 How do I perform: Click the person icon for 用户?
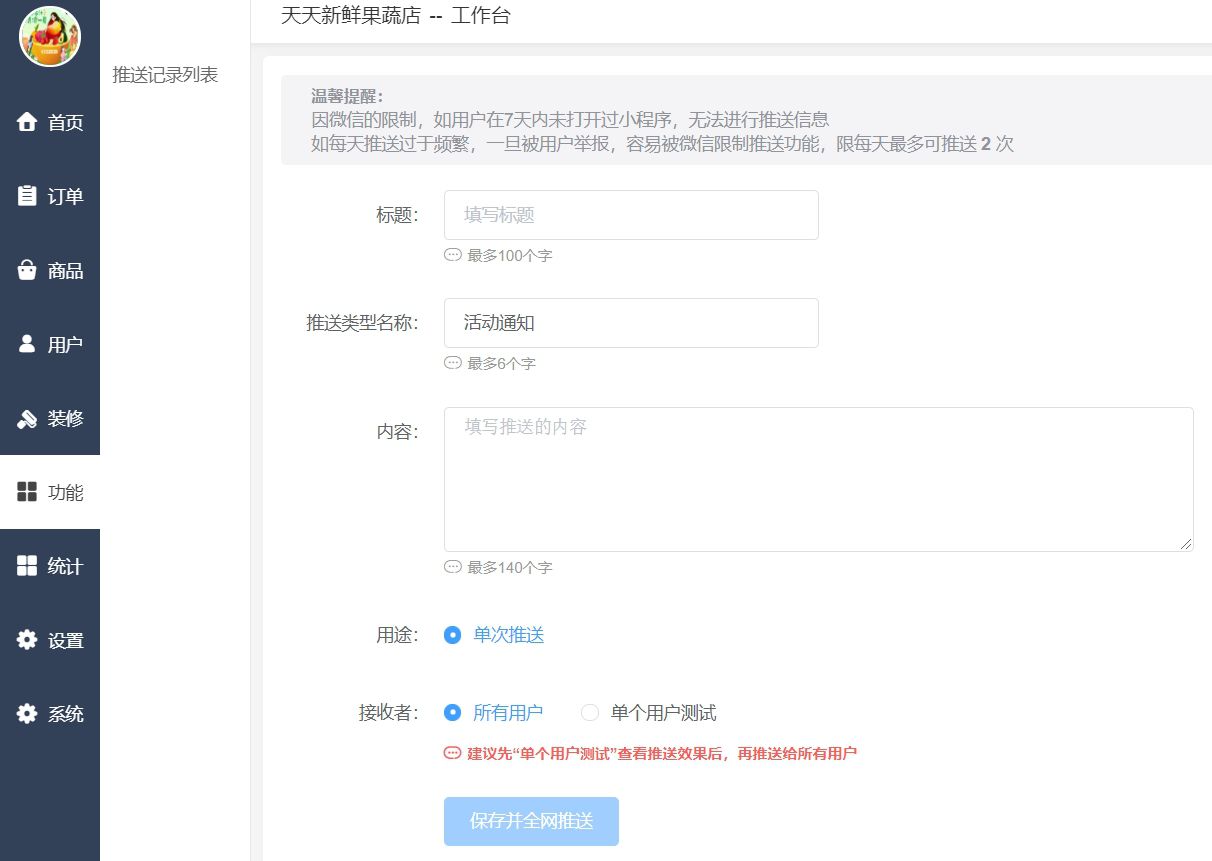point(27,344)
